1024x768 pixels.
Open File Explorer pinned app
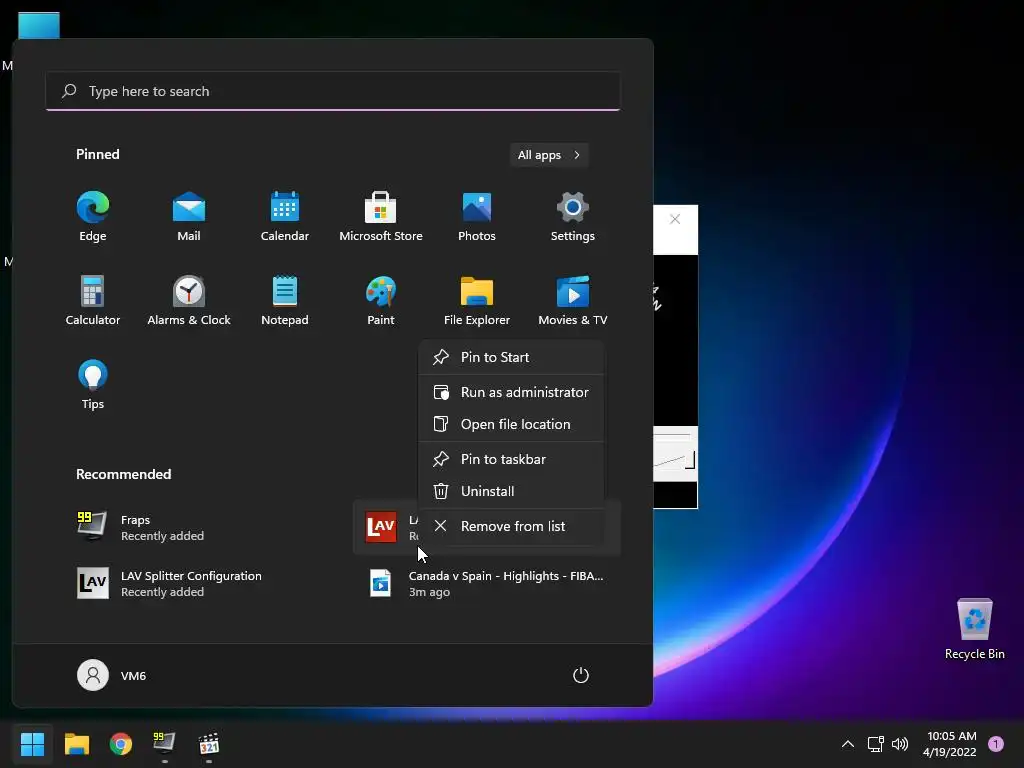(x=477, y=300)
